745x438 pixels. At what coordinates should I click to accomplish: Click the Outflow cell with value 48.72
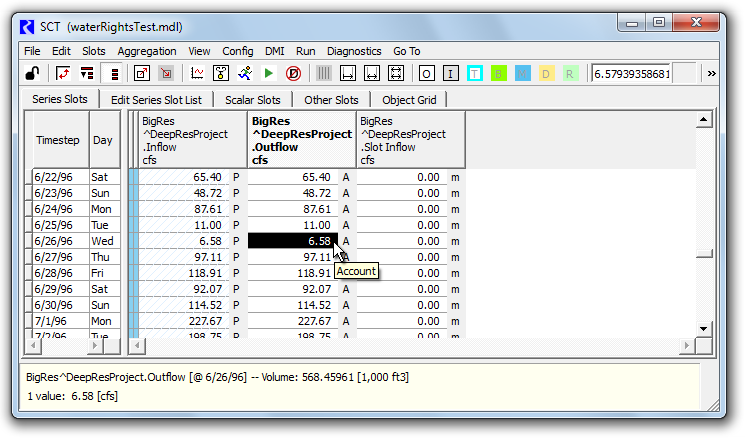[293, 193]
